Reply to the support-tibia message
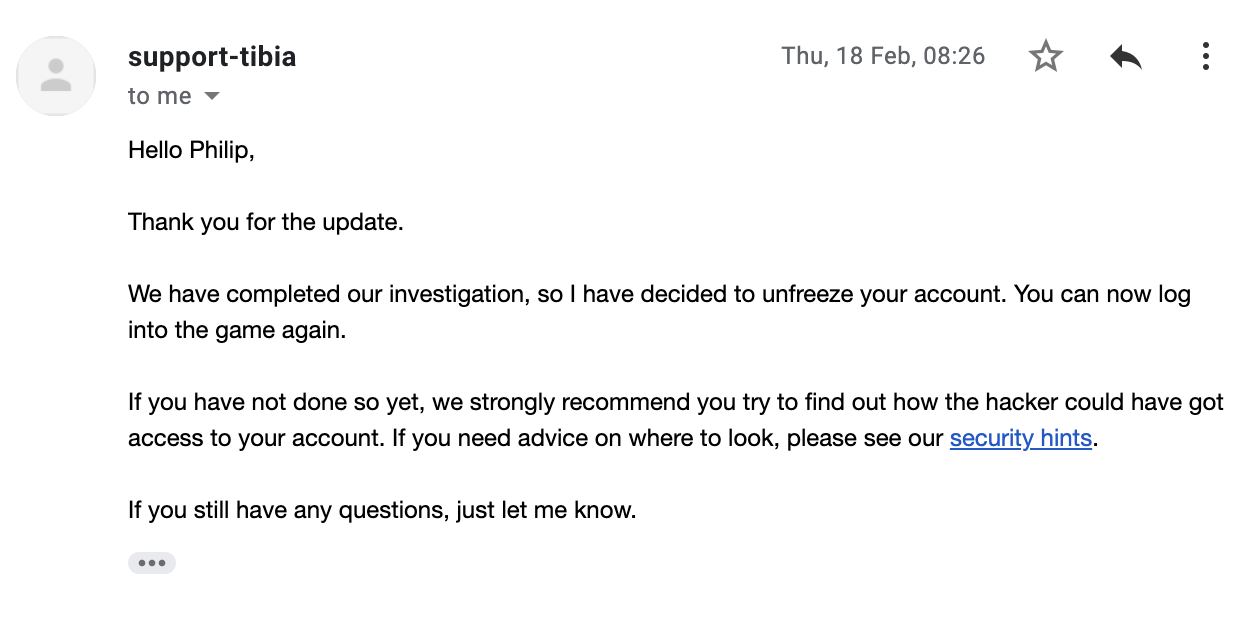 1126,56
